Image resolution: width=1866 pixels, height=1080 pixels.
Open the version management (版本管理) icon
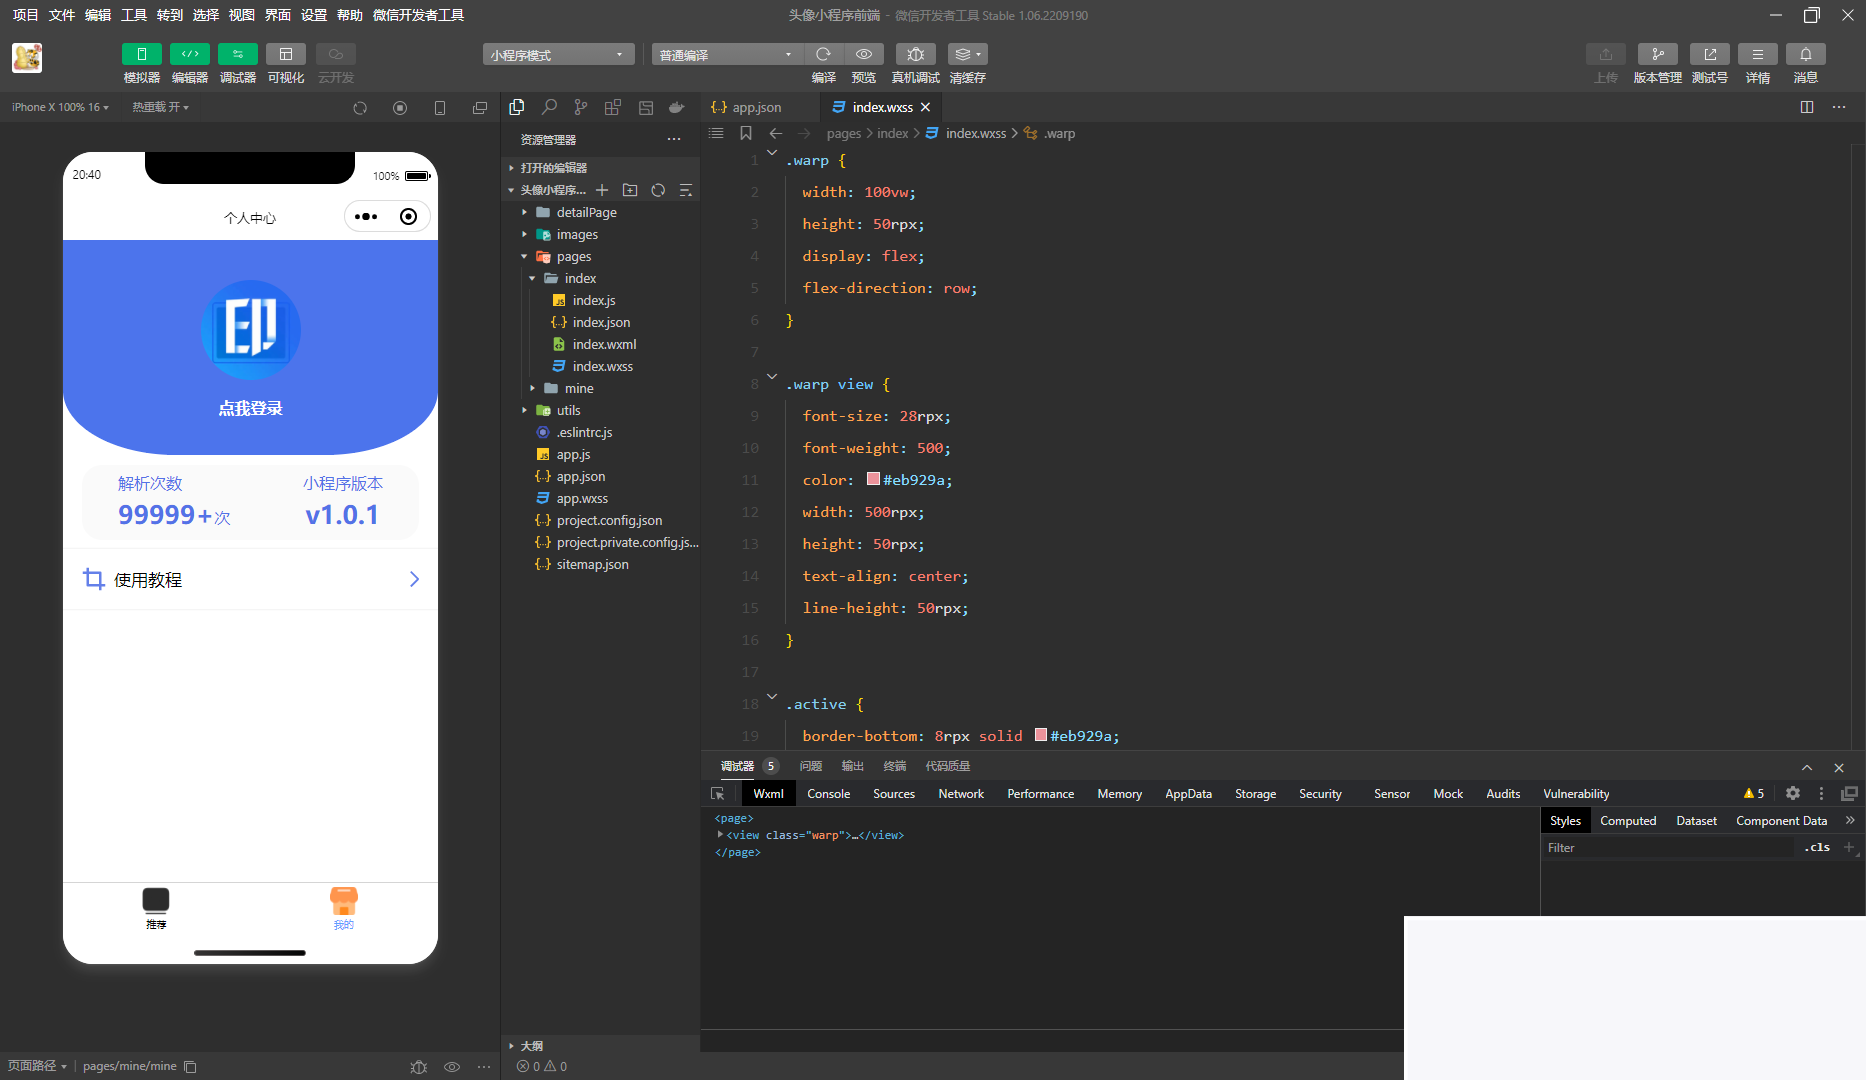pyautogui.click(x=1657, y=55)
